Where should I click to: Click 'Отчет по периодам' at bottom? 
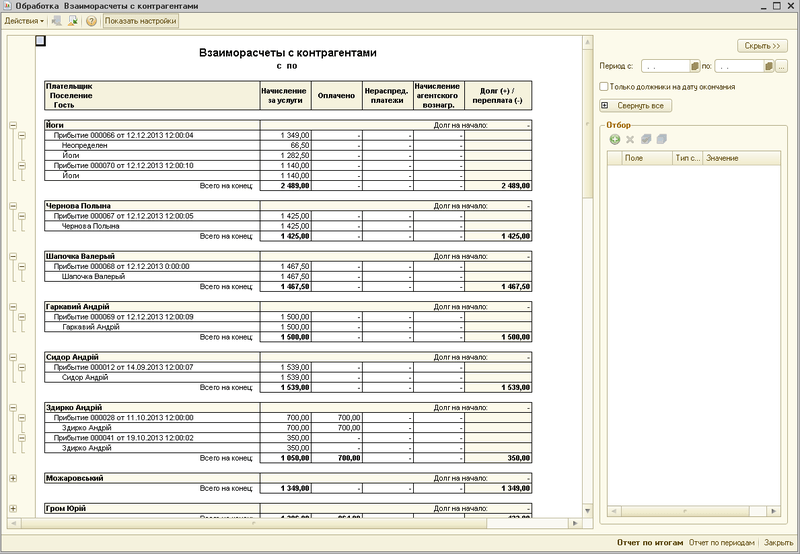722,542
